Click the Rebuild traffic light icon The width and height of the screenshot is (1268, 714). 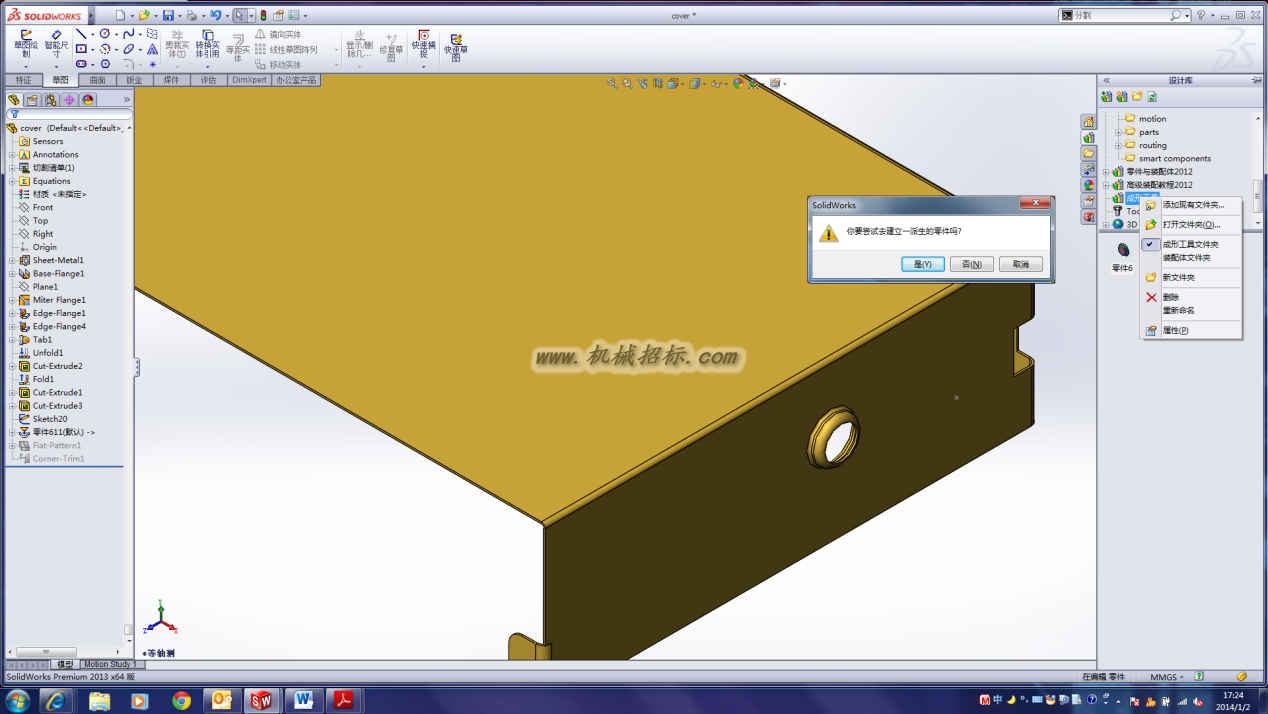coord(263,15)
